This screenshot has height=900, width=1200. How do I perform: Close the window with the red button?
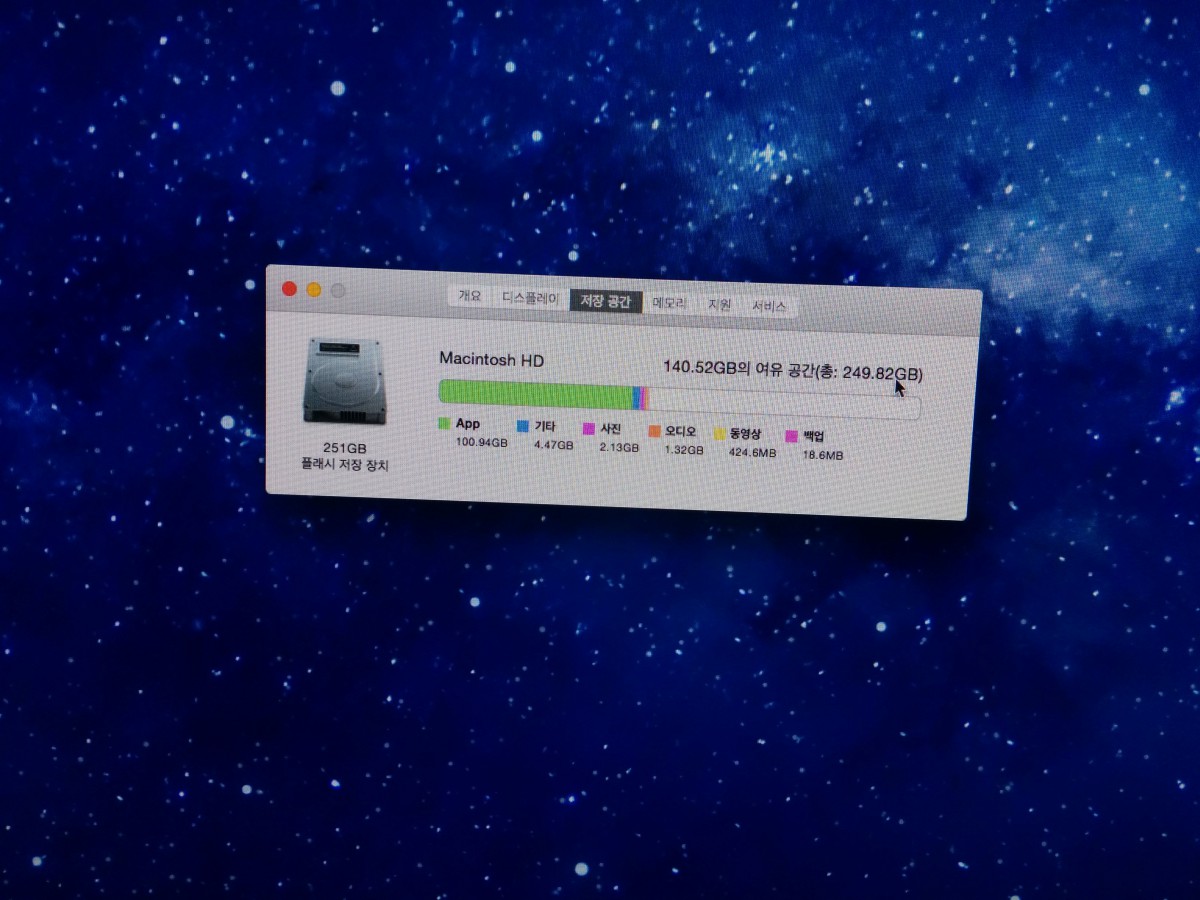[290, 289]
